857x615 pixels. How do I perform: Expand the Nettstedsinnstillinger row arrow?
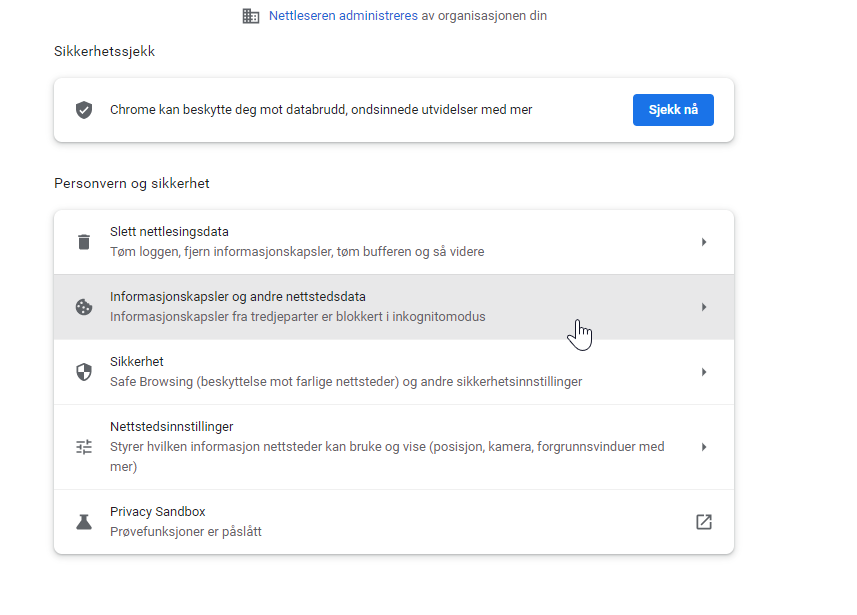pos(703,447)
